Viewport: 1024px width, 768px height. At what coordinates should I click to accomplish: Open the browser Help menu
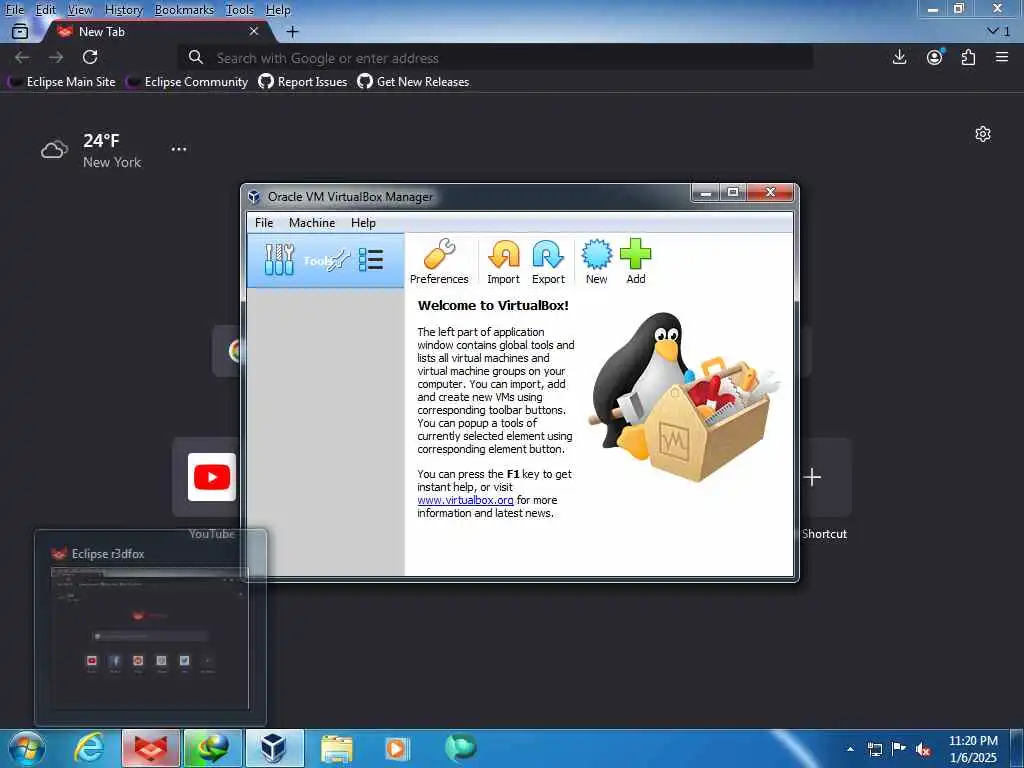coord(278,10)
